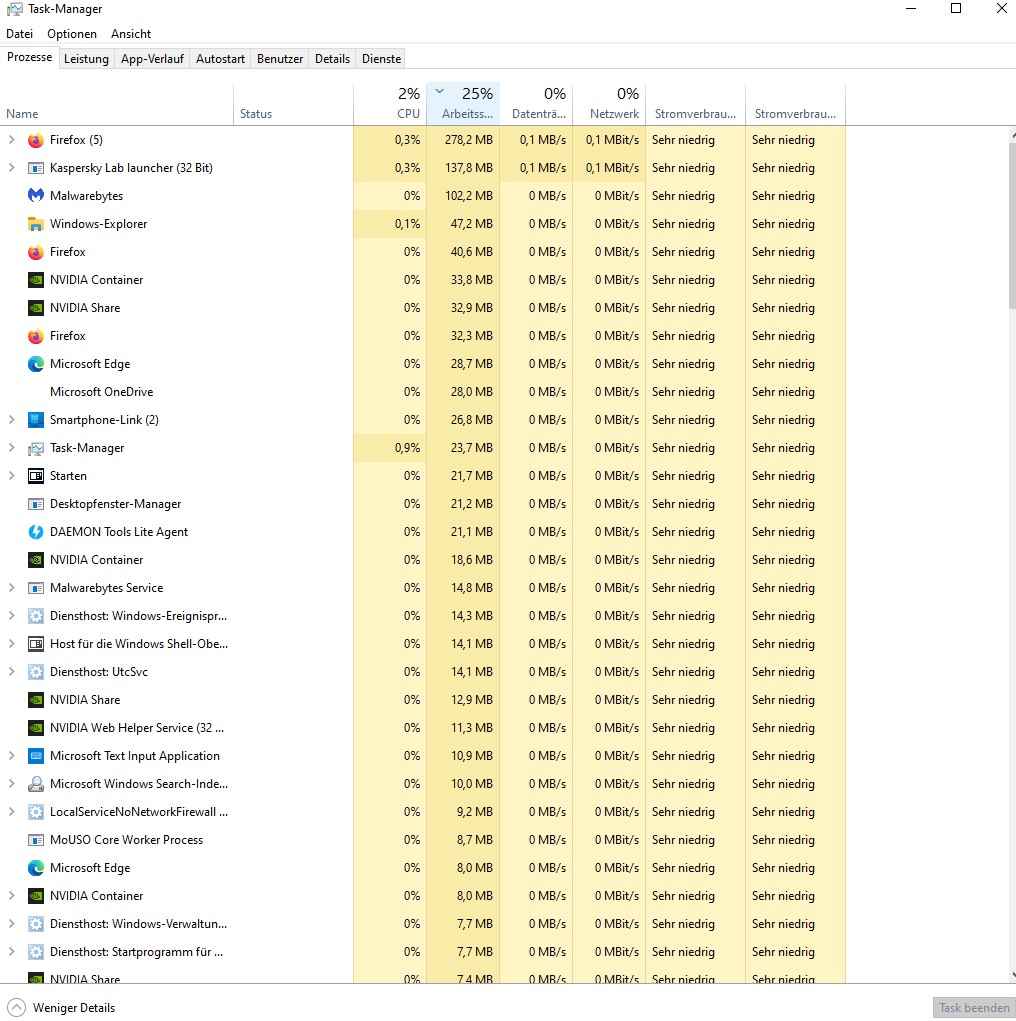Expand the Task-Manager process row
This screenshot has width=1016, height=1021.
click(x=11, y=448)
